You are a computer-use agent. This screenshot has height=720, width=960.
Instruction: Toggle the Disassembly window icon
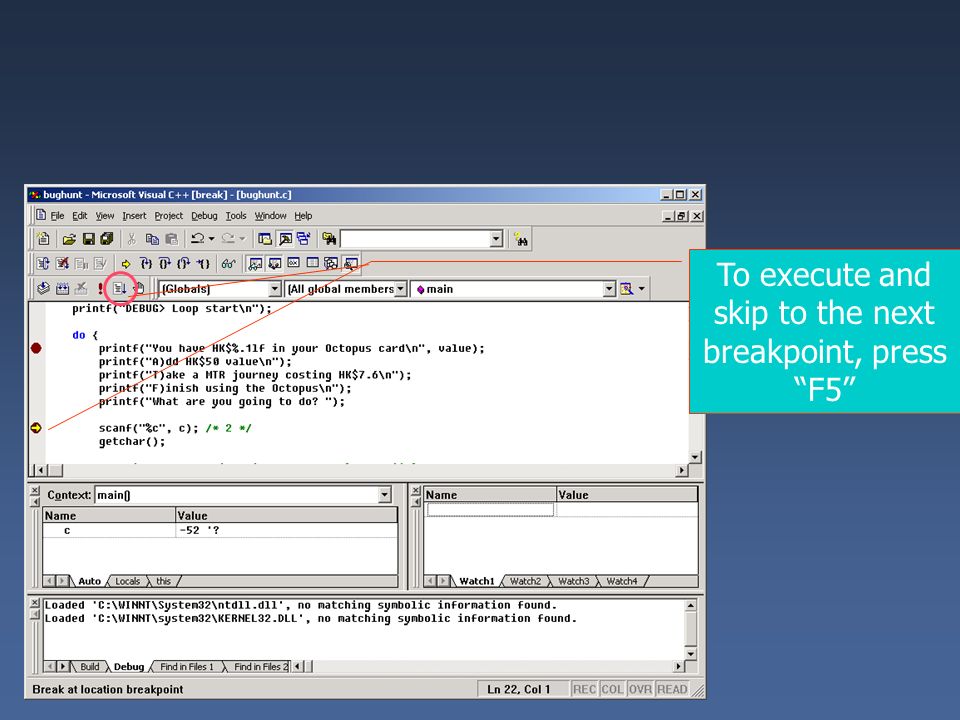pos(351,264)
